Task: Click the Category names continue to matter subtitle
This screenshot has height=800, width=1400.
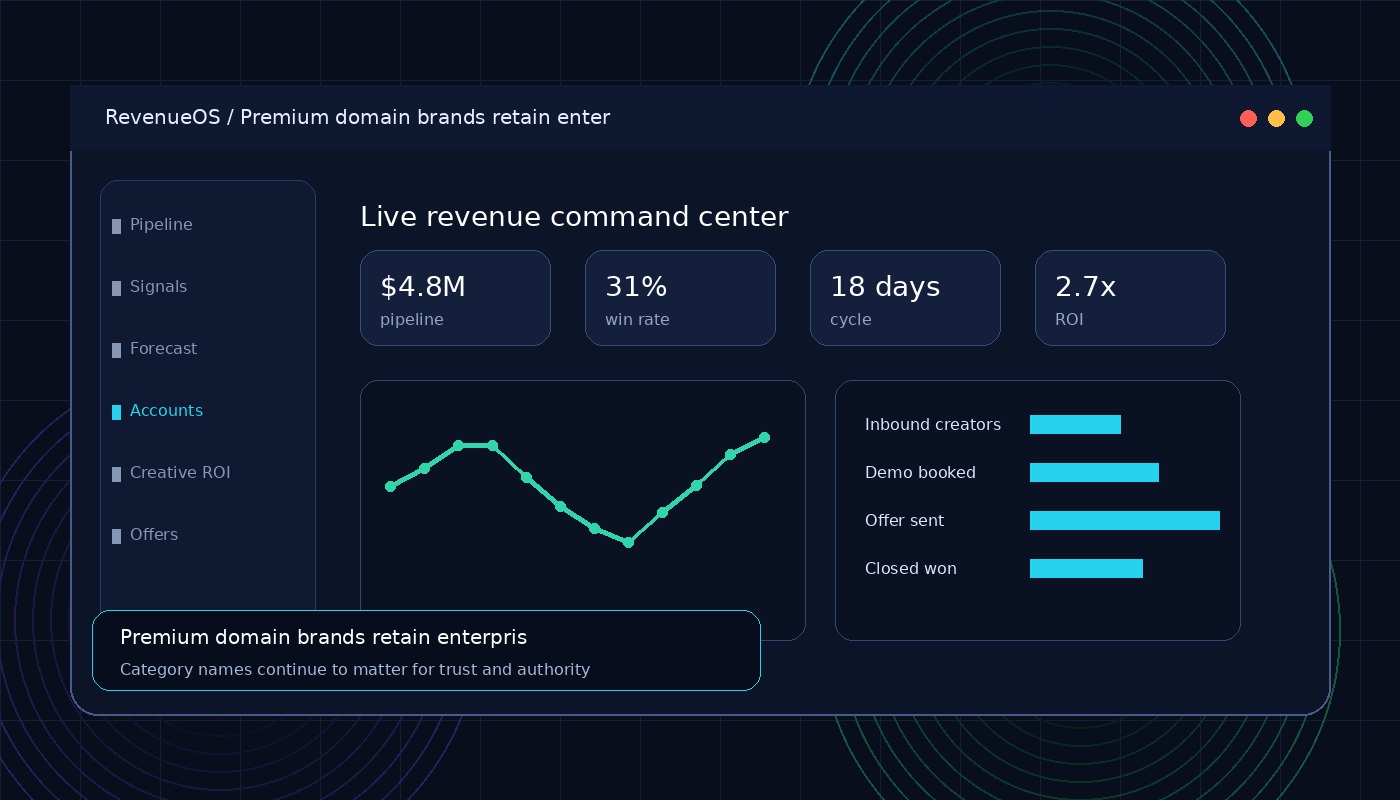Action: [355, 669]
